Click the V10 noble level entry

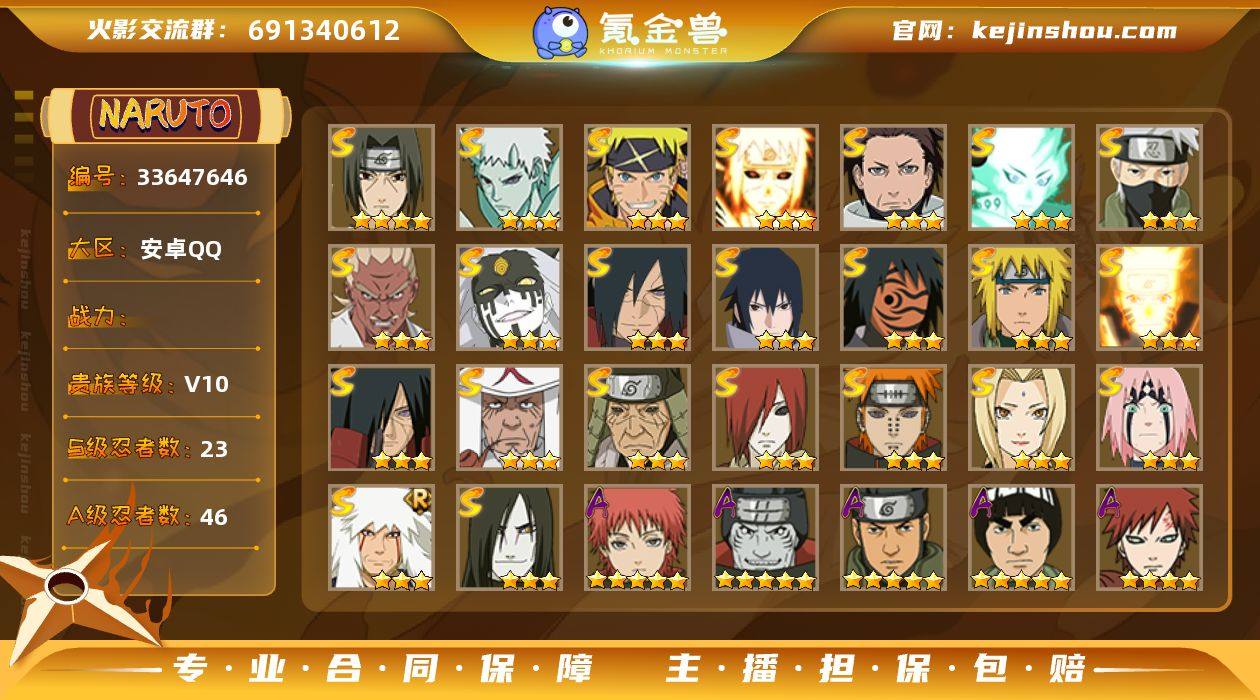click(x=162, y=384)
